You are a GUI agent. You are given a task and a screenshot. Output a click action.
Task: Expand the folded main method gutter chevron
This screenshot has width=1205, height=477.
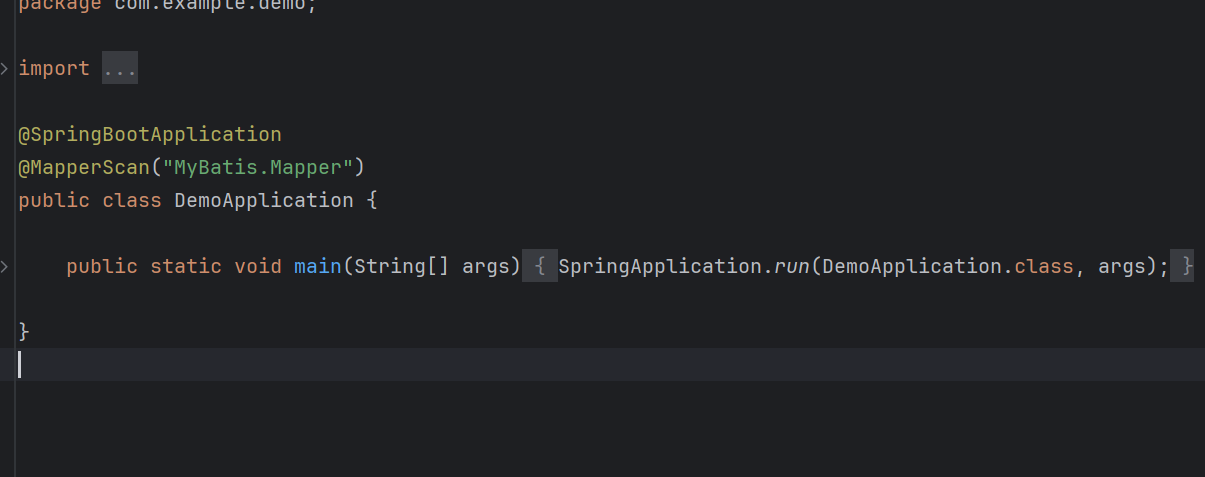coord(5,266)
